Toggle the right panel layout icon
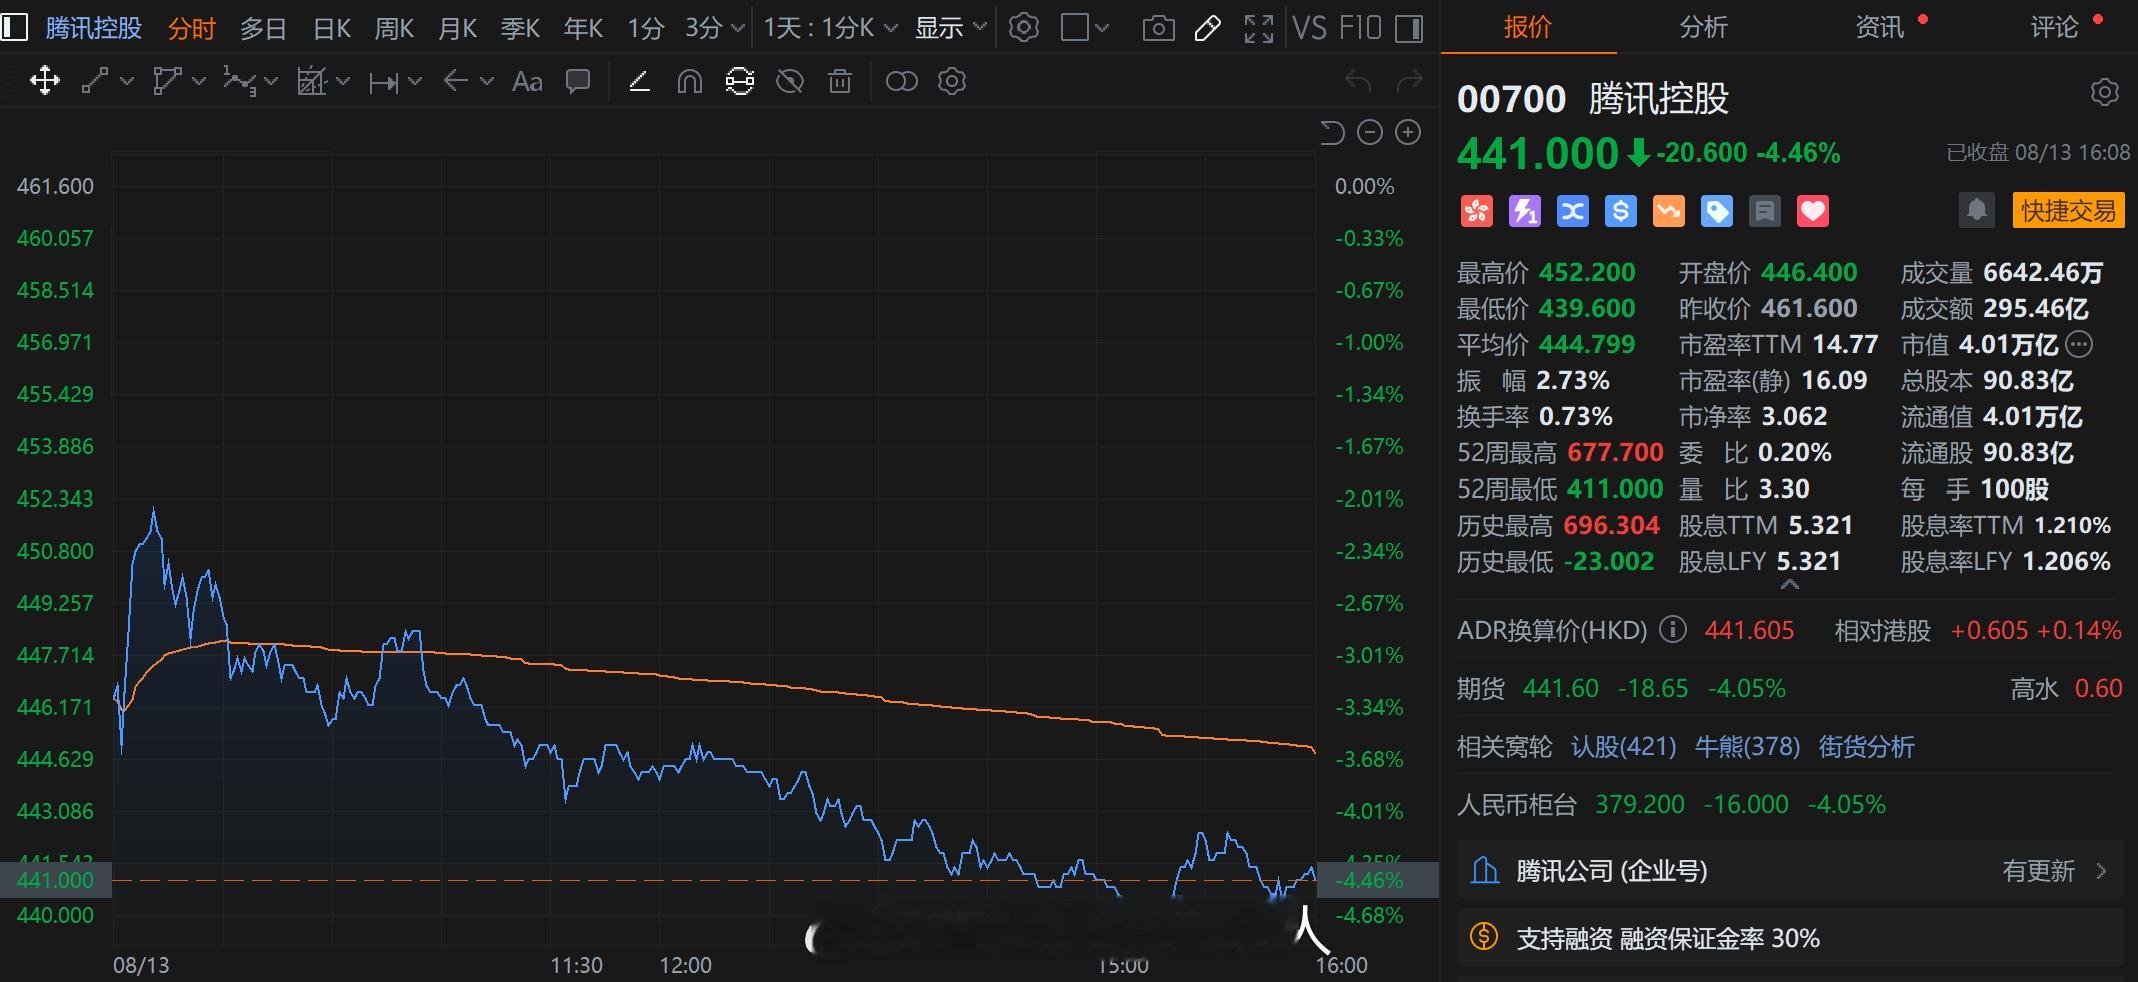Viewport: 2138px width, 982px height. coord(1410,28)
